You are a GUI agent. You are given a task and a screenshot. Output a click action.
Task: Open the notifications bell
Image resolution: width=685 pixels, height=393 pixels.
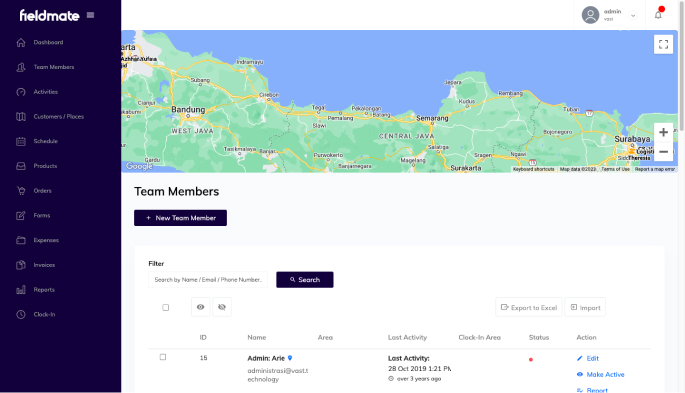(x=658, y=15)
